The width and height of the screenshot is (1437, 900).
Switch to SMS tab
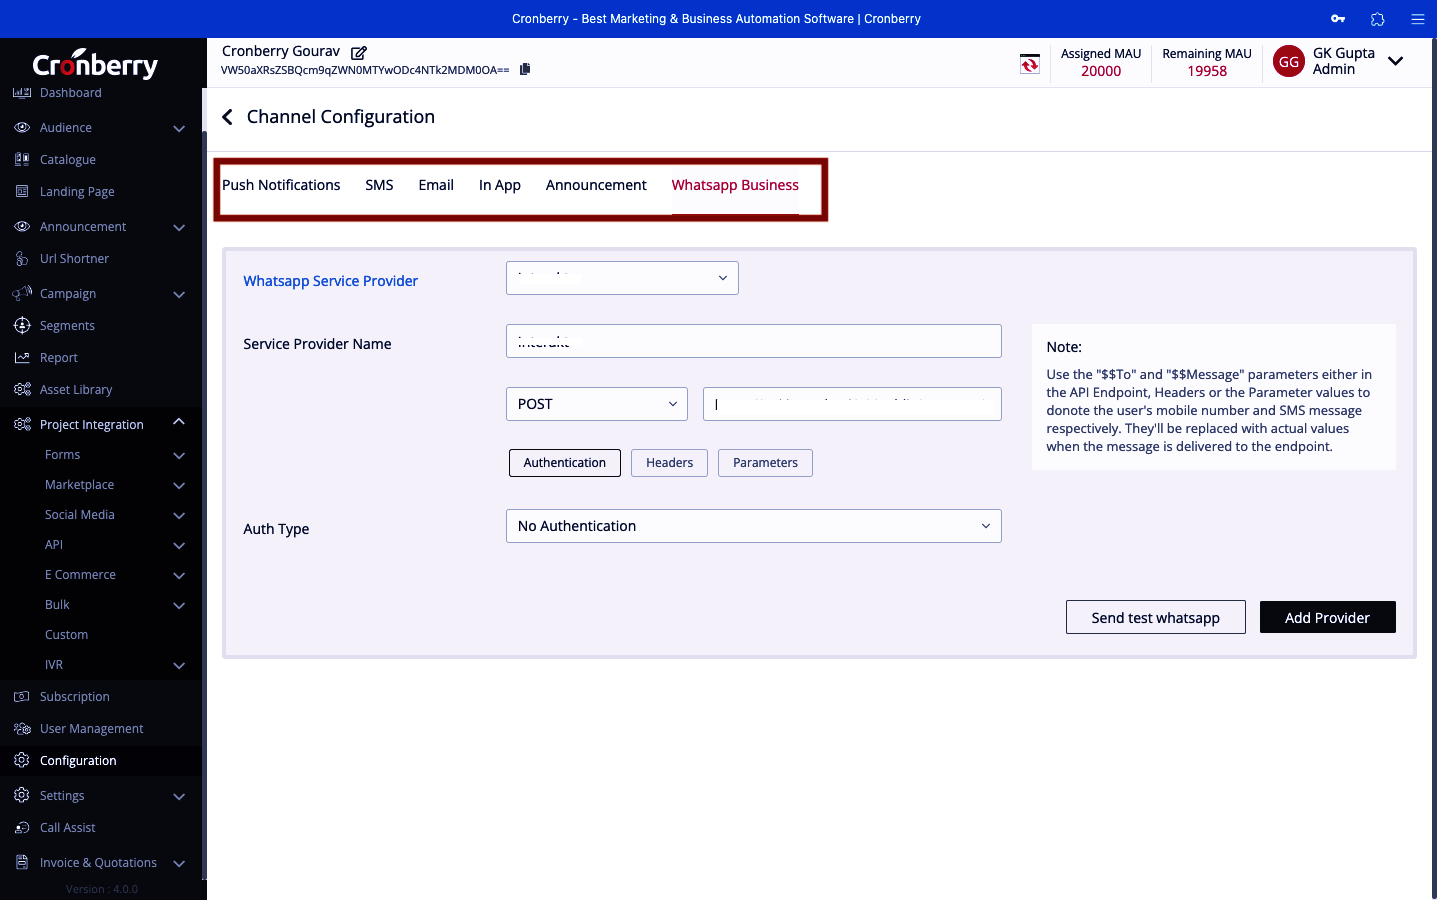(379, 185)
